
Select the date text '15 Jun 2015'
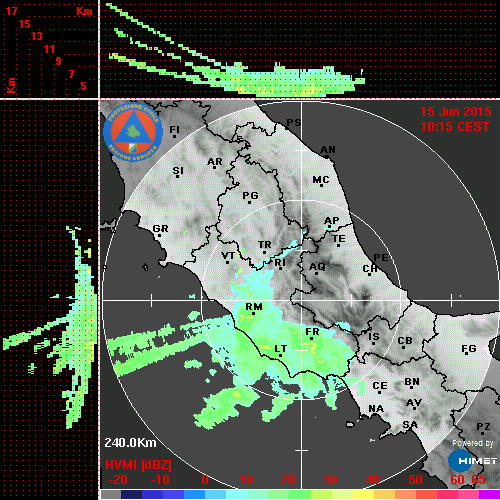tap(456, 112)
